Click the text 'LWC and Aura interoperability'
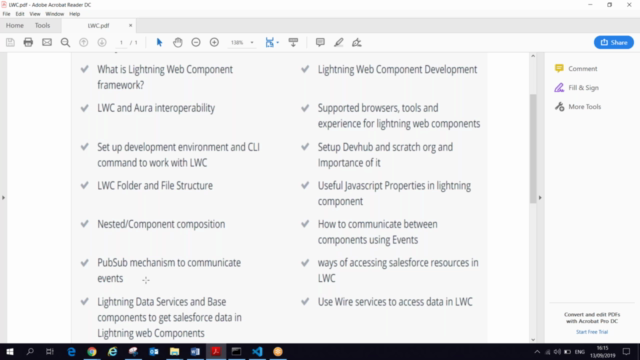Viewport: 640px width, 360px height. pos(156,108)
